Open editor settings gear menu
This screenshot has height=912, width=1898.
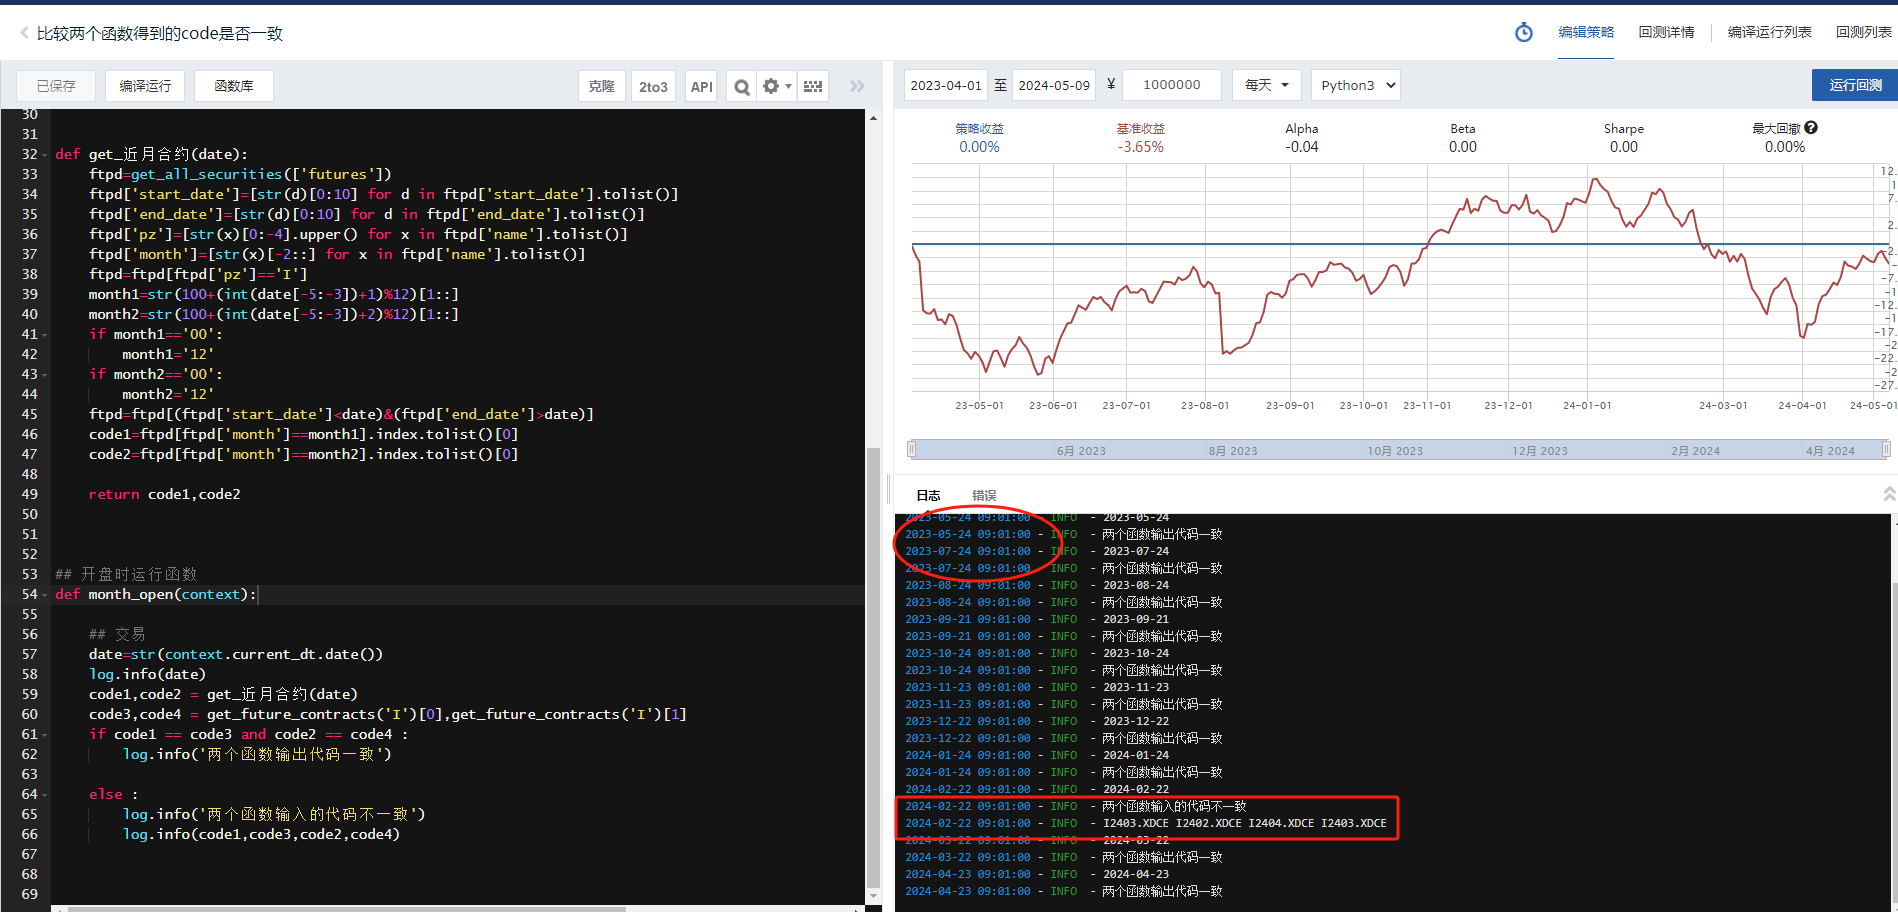click(x=776, y=86)
